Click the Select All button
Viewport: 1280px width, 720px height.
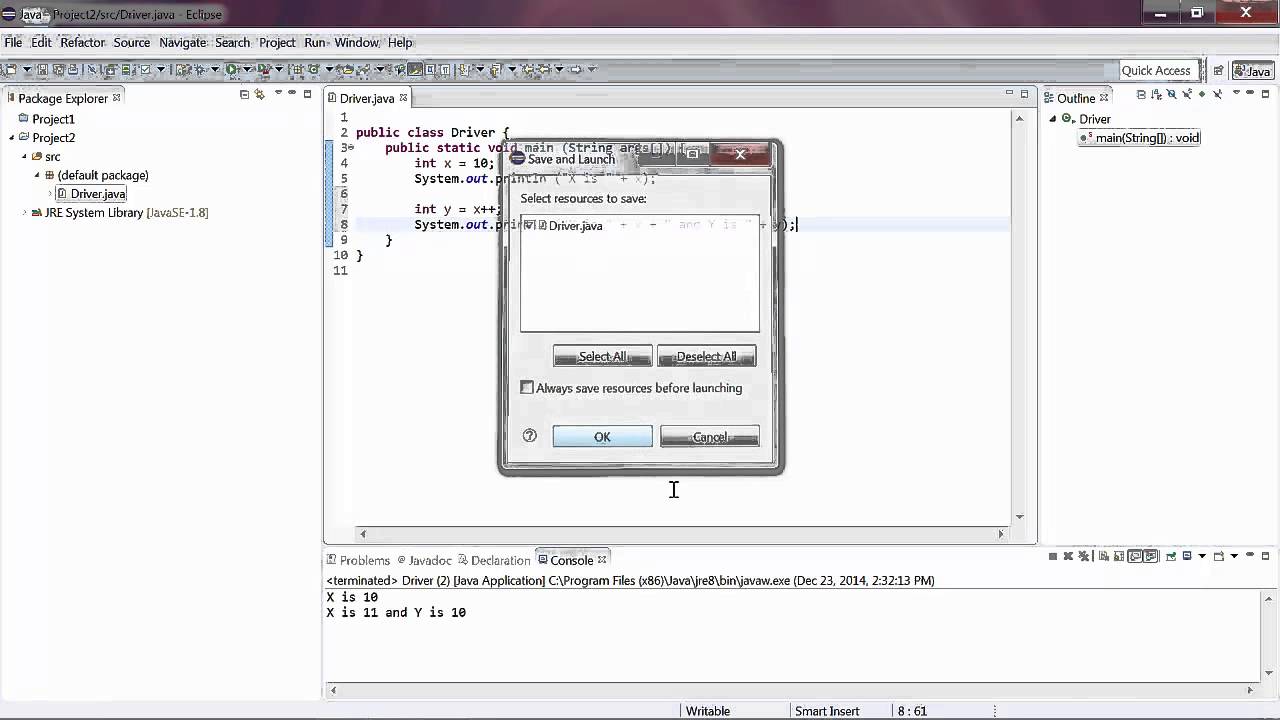[x=602, y=356]
